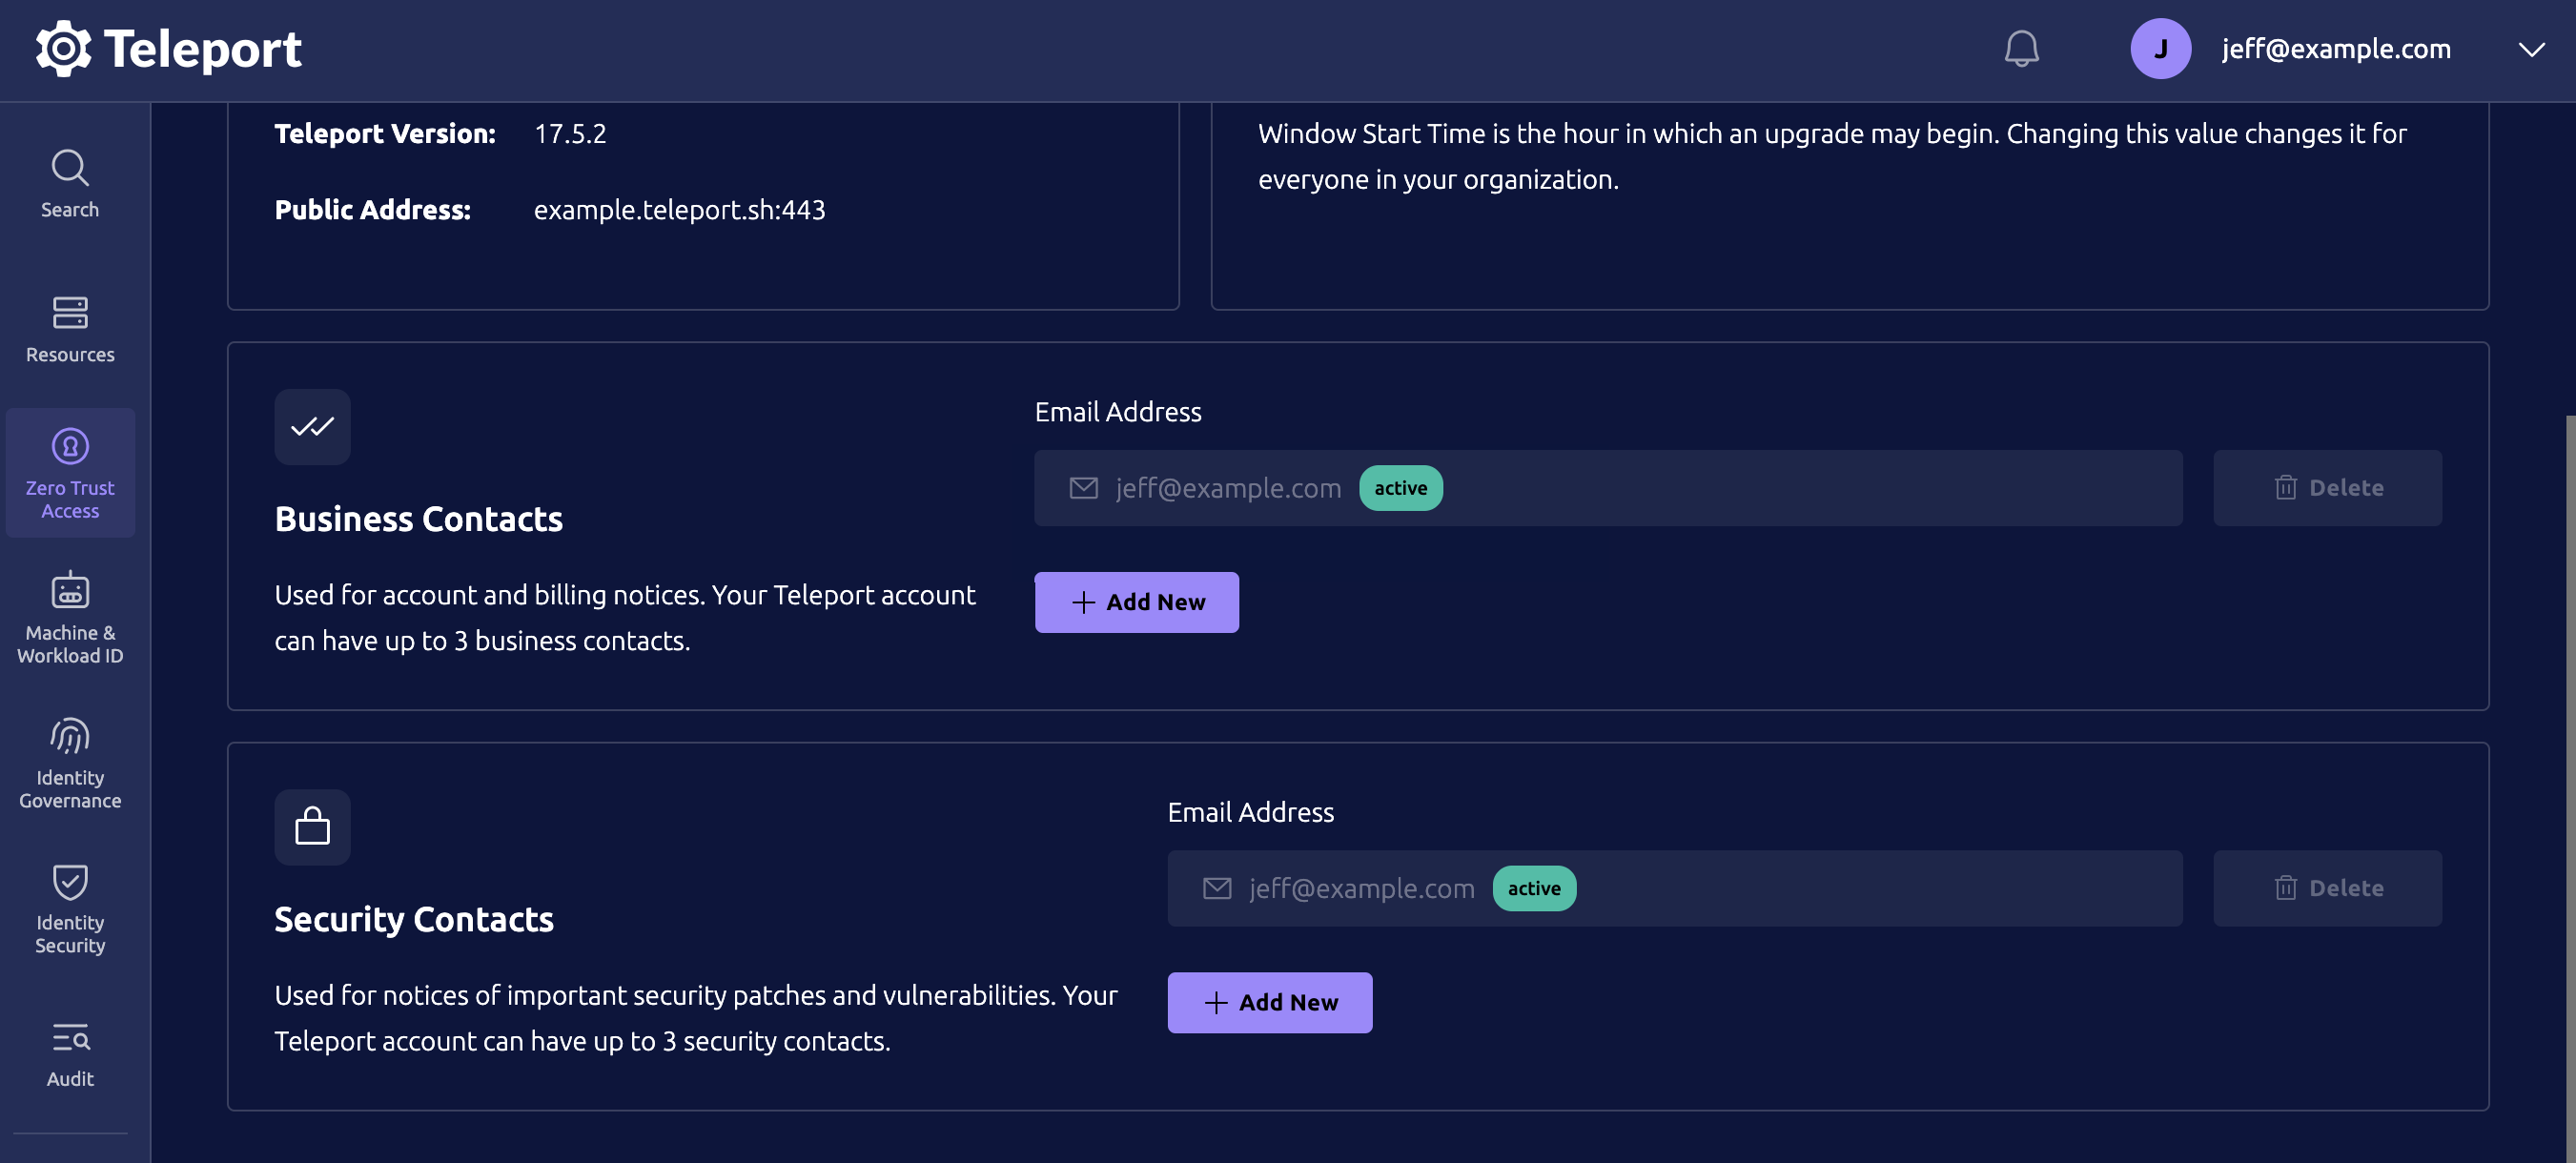Add new business contact email
Image resolution: width=2576 pixels, height=1163 pixels.
tap(1136, 602)
